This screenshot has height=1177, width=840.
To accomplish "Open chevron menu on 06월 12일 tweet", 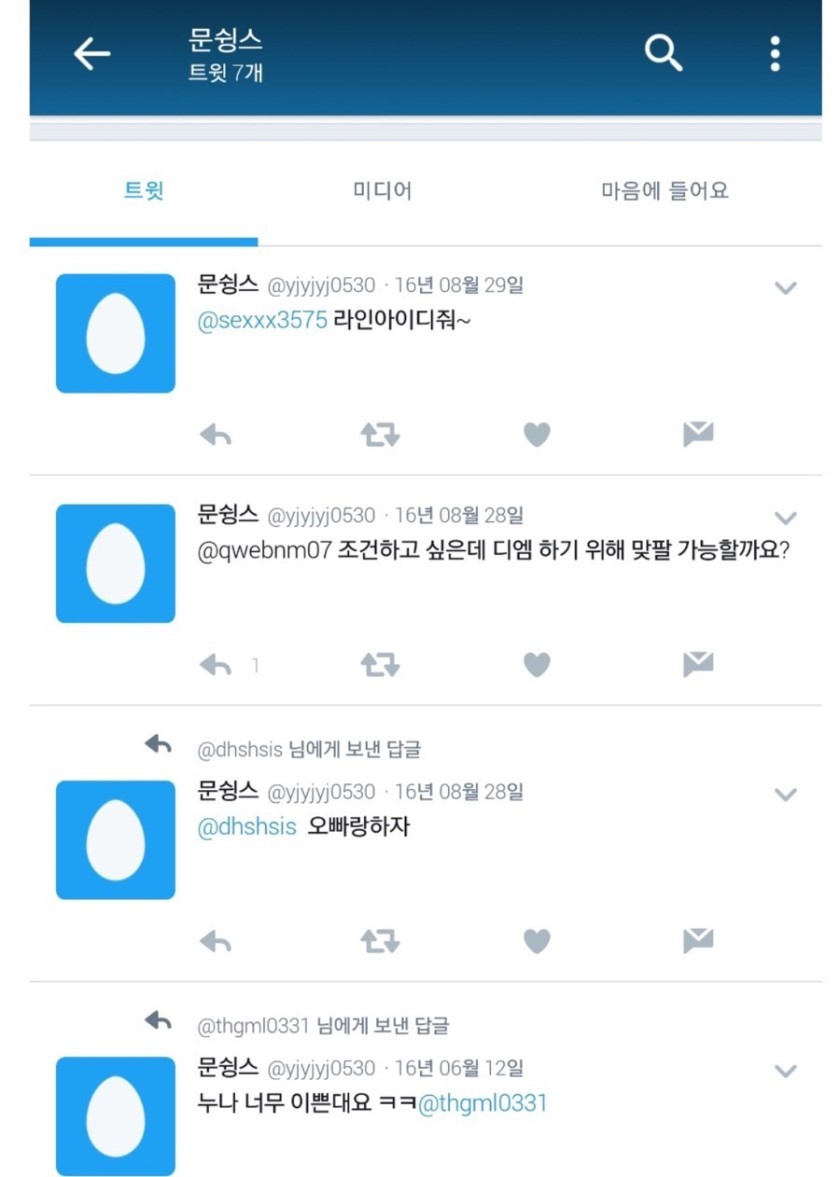I will pyautogui.click(x=785, y=1071).
